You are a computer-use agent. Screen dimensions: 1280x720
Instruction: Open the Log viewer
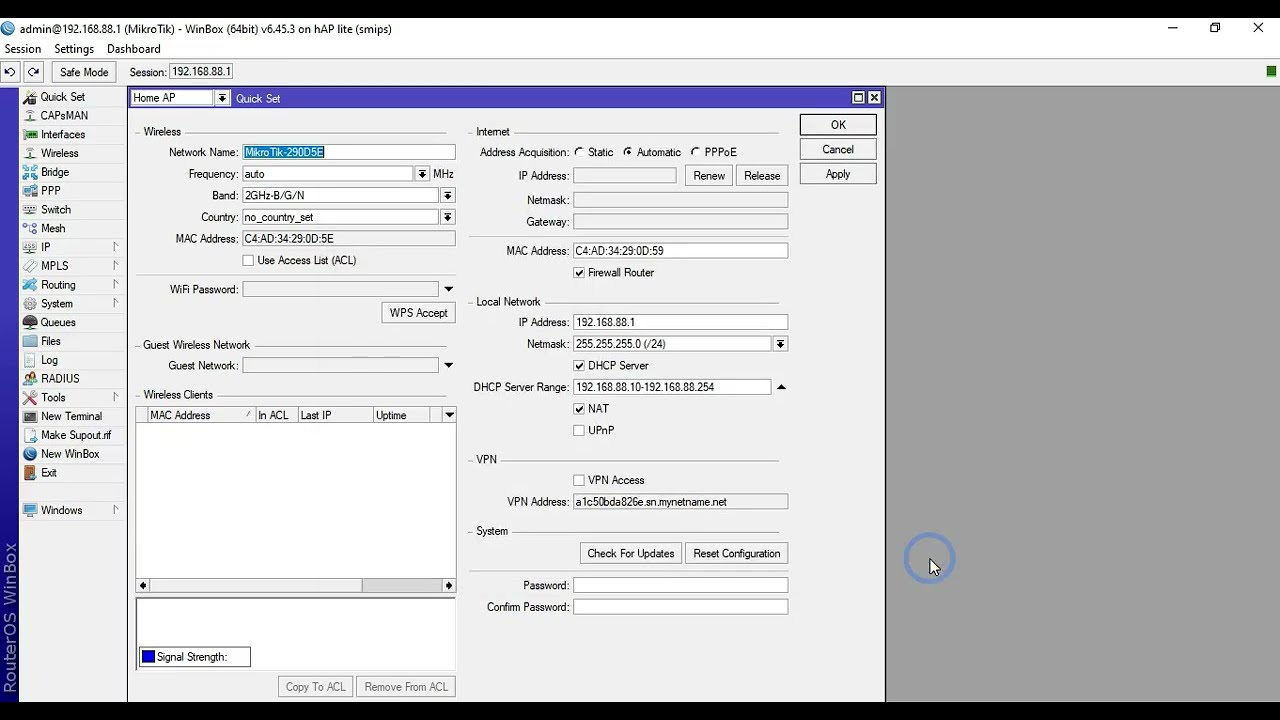[x=49, y=360]
